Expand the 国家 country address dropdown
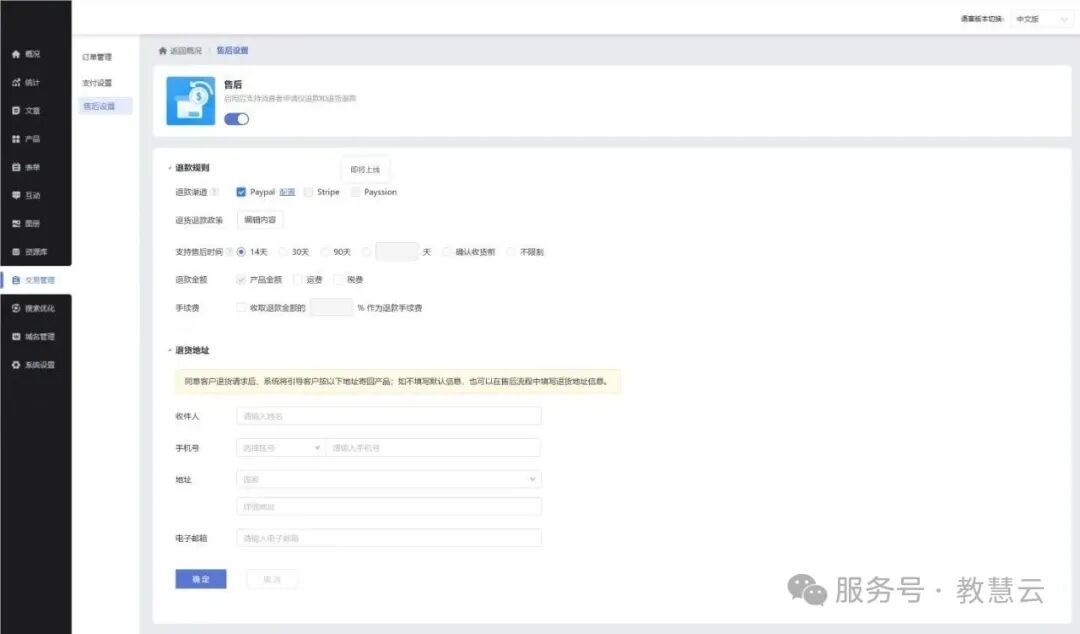Viewport: 1080px width, 634px height. pos(388,480)
